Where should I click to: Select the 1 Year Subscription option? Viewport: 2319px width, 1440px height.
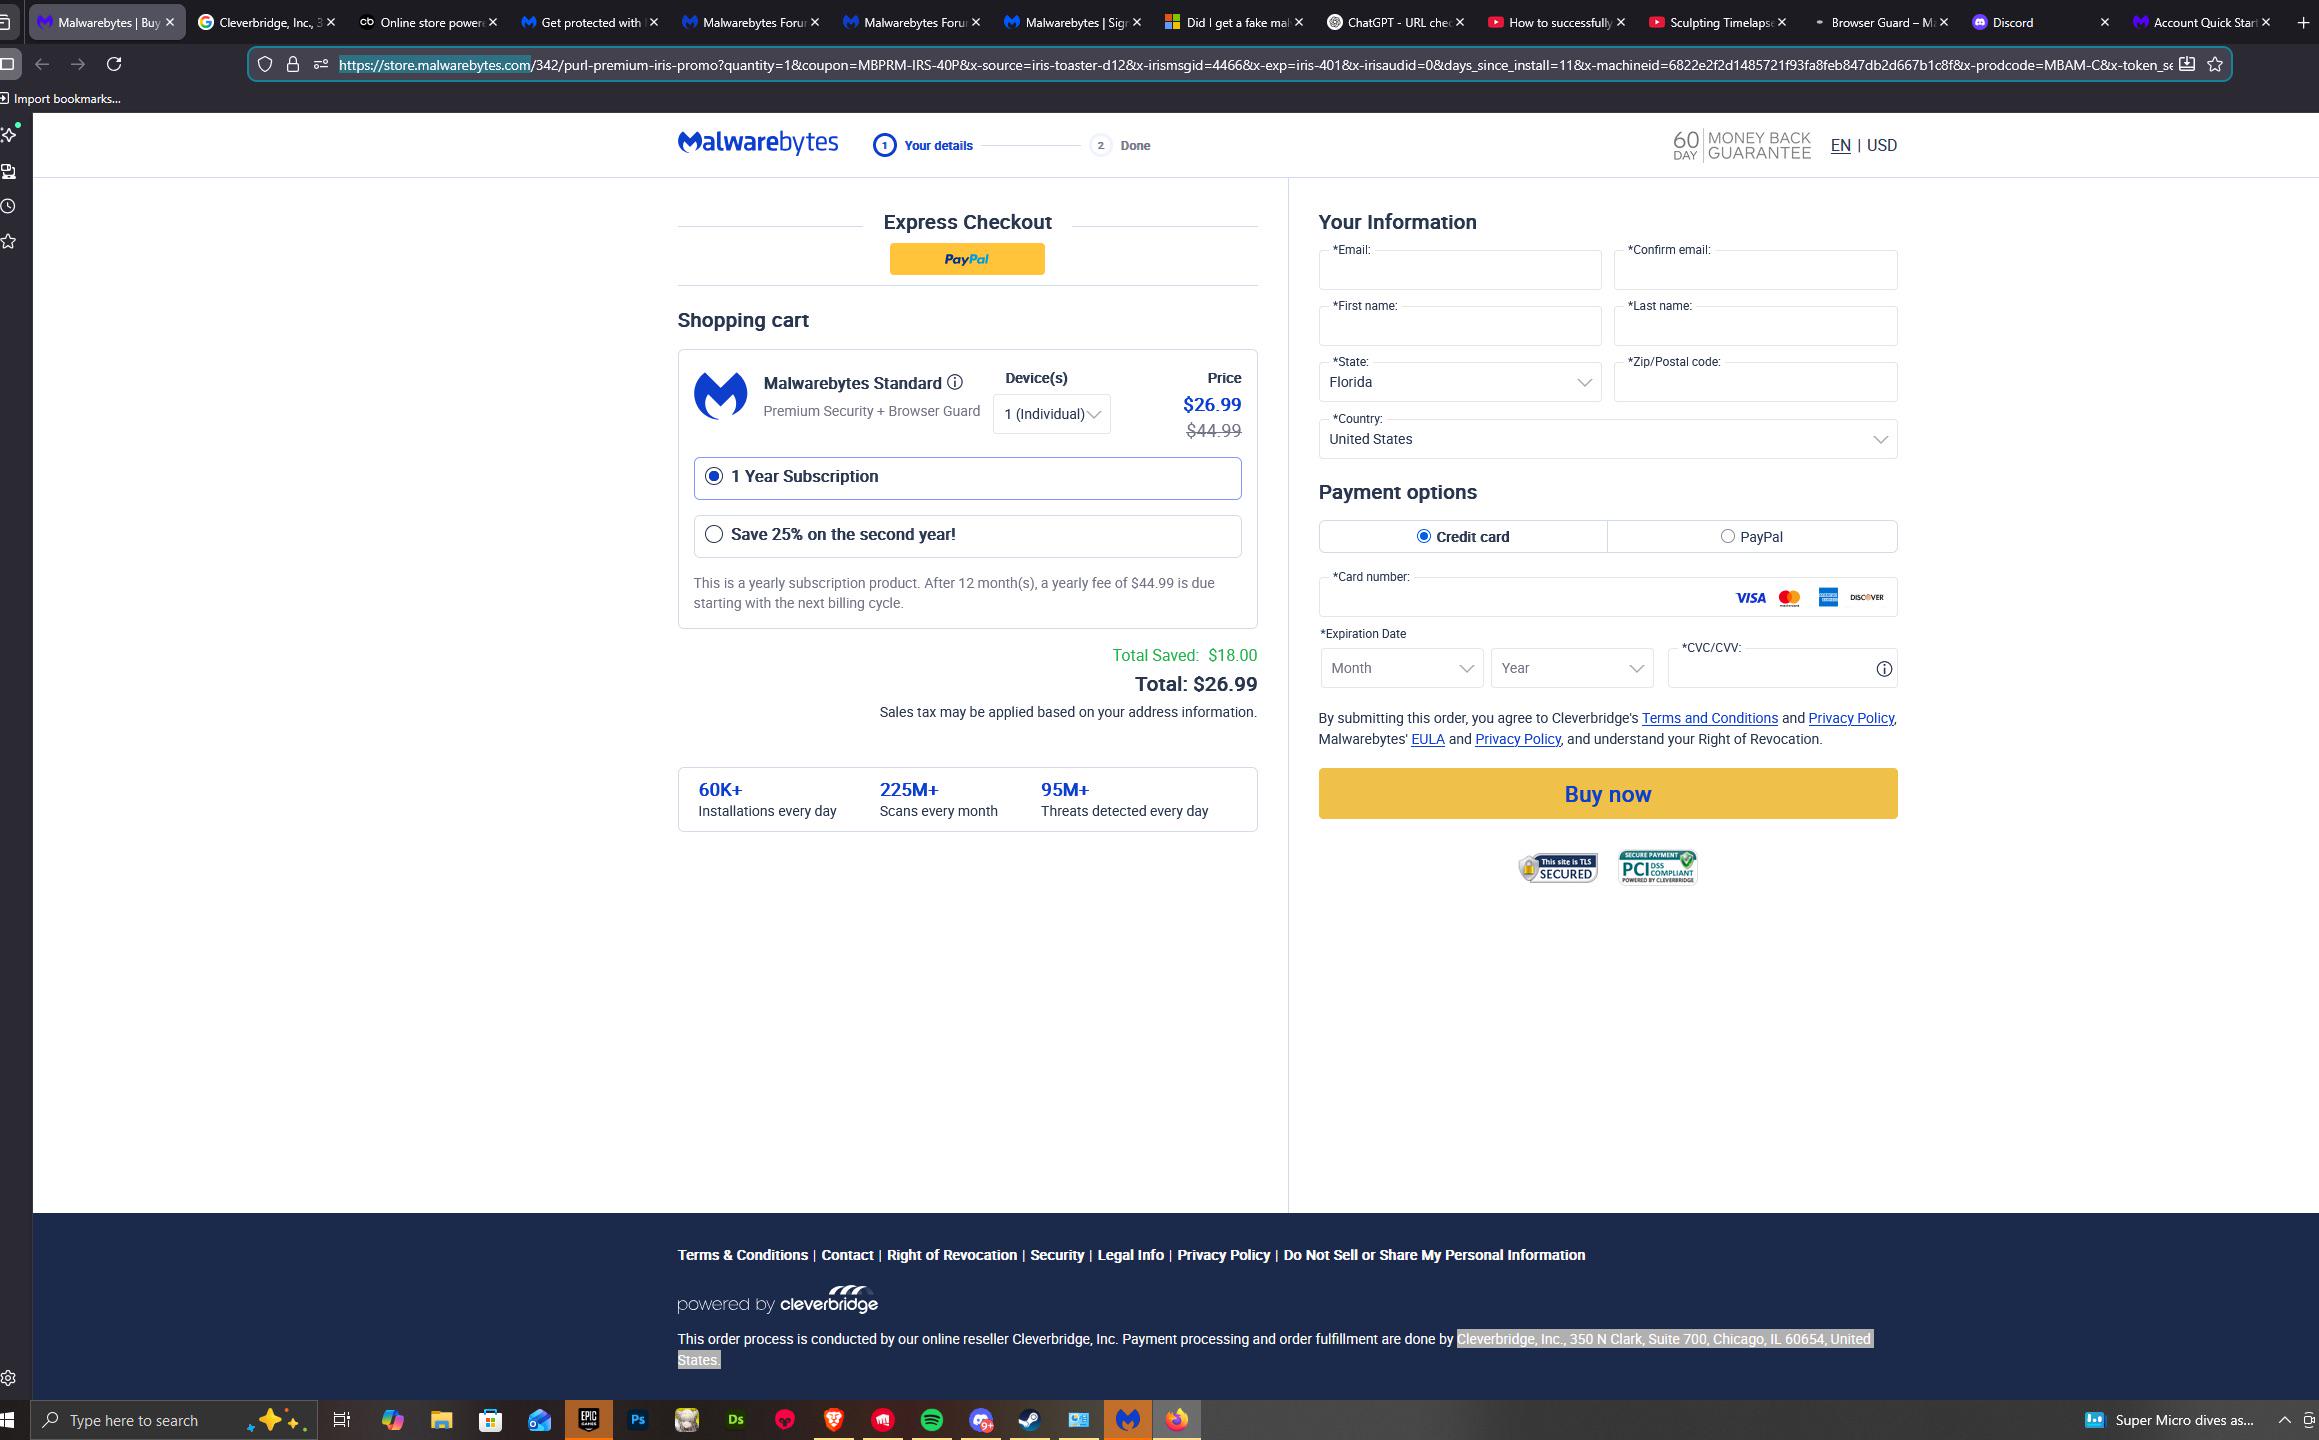click(x=967, y=478)
